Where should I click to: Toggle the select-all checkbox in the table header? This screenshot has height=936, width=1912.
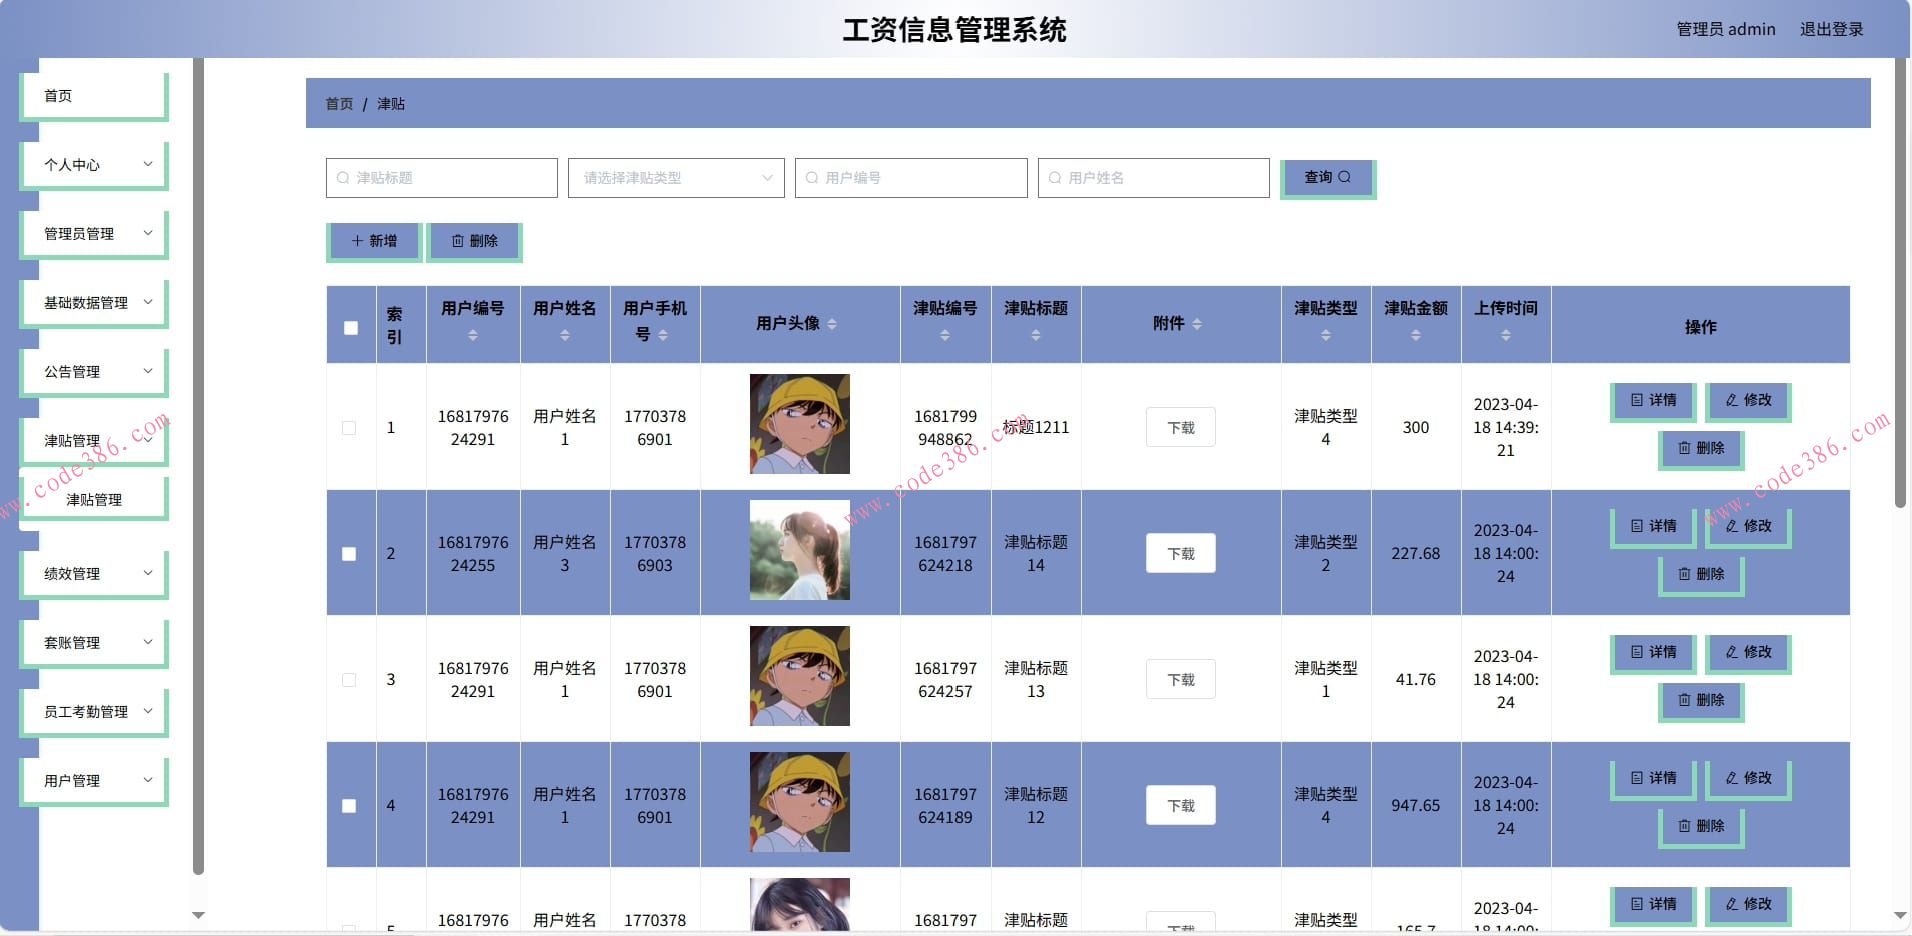click(x=349, y=327)
